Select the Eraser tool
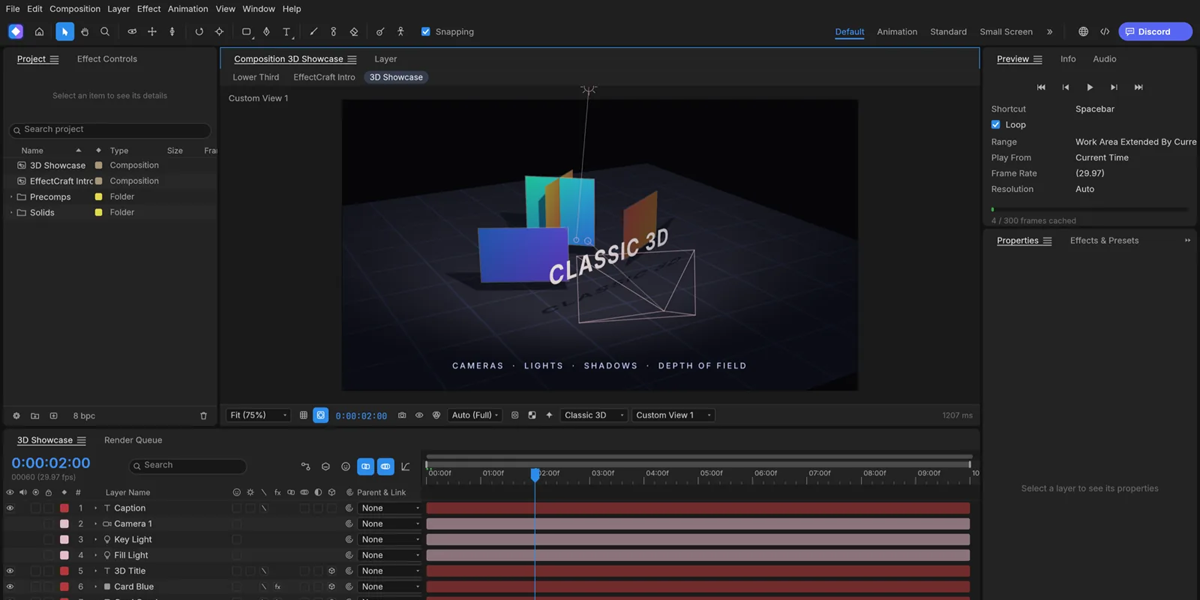This screenshot has height=600, width=1200. pyautogui.click(x=354, y=32)
